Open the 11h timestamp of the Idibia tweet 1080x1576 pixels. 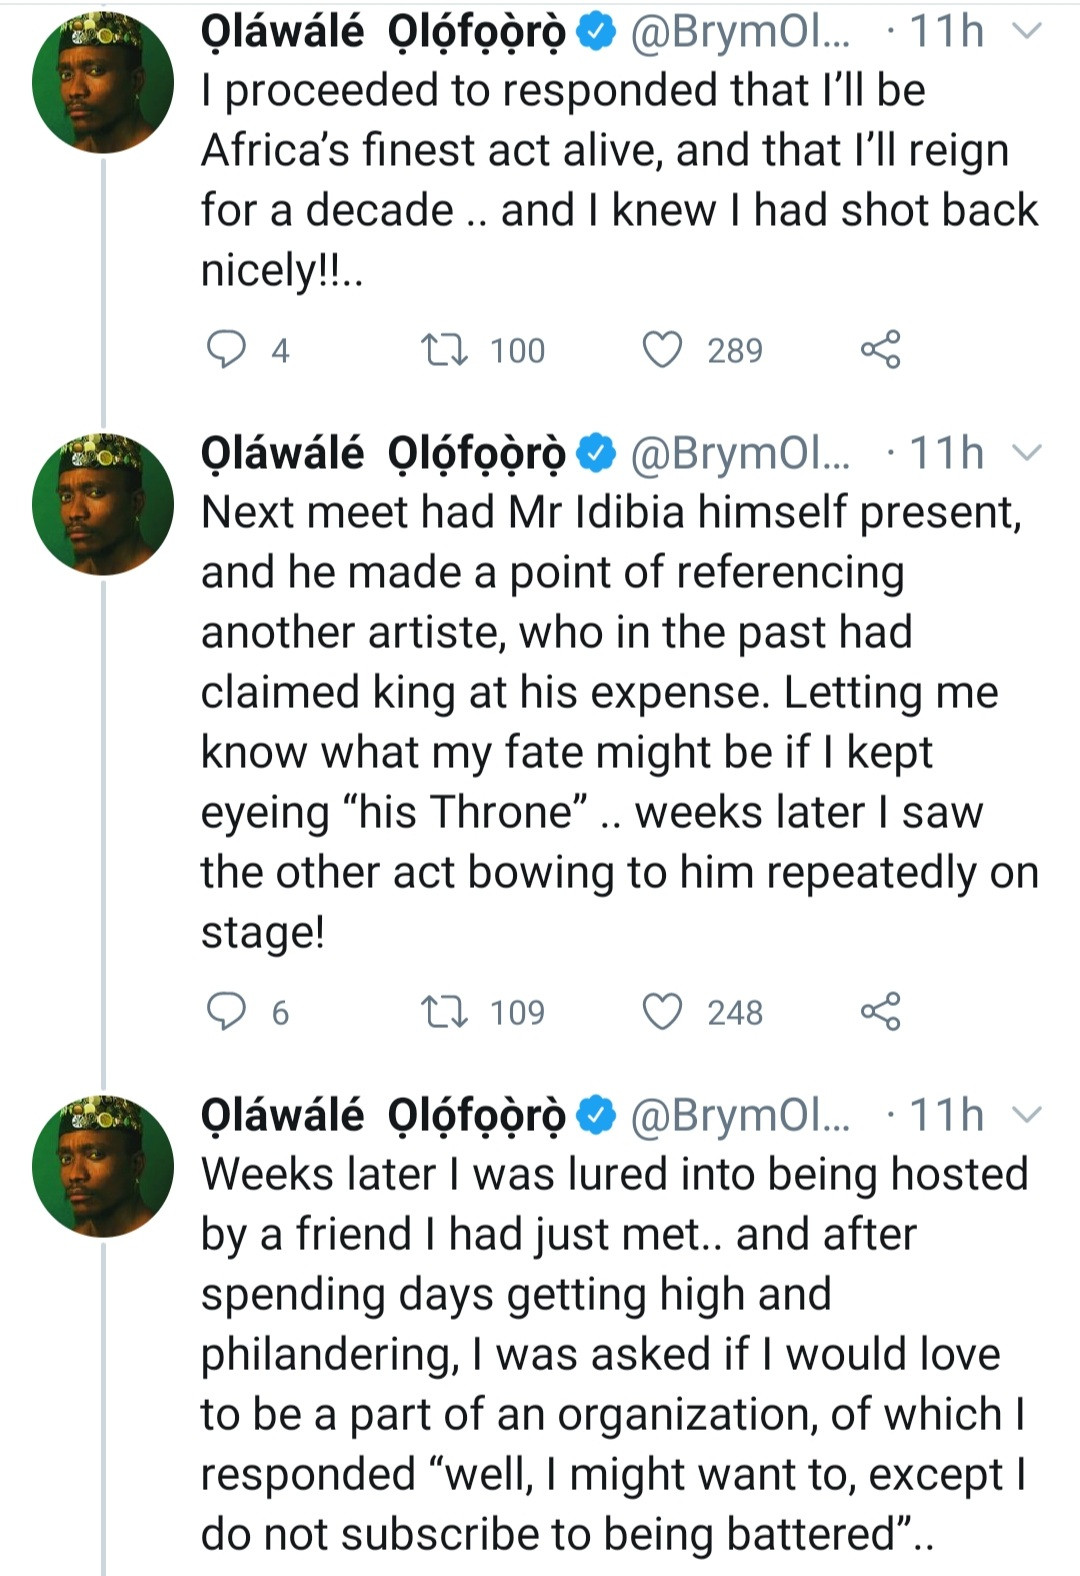click(946, 454)
